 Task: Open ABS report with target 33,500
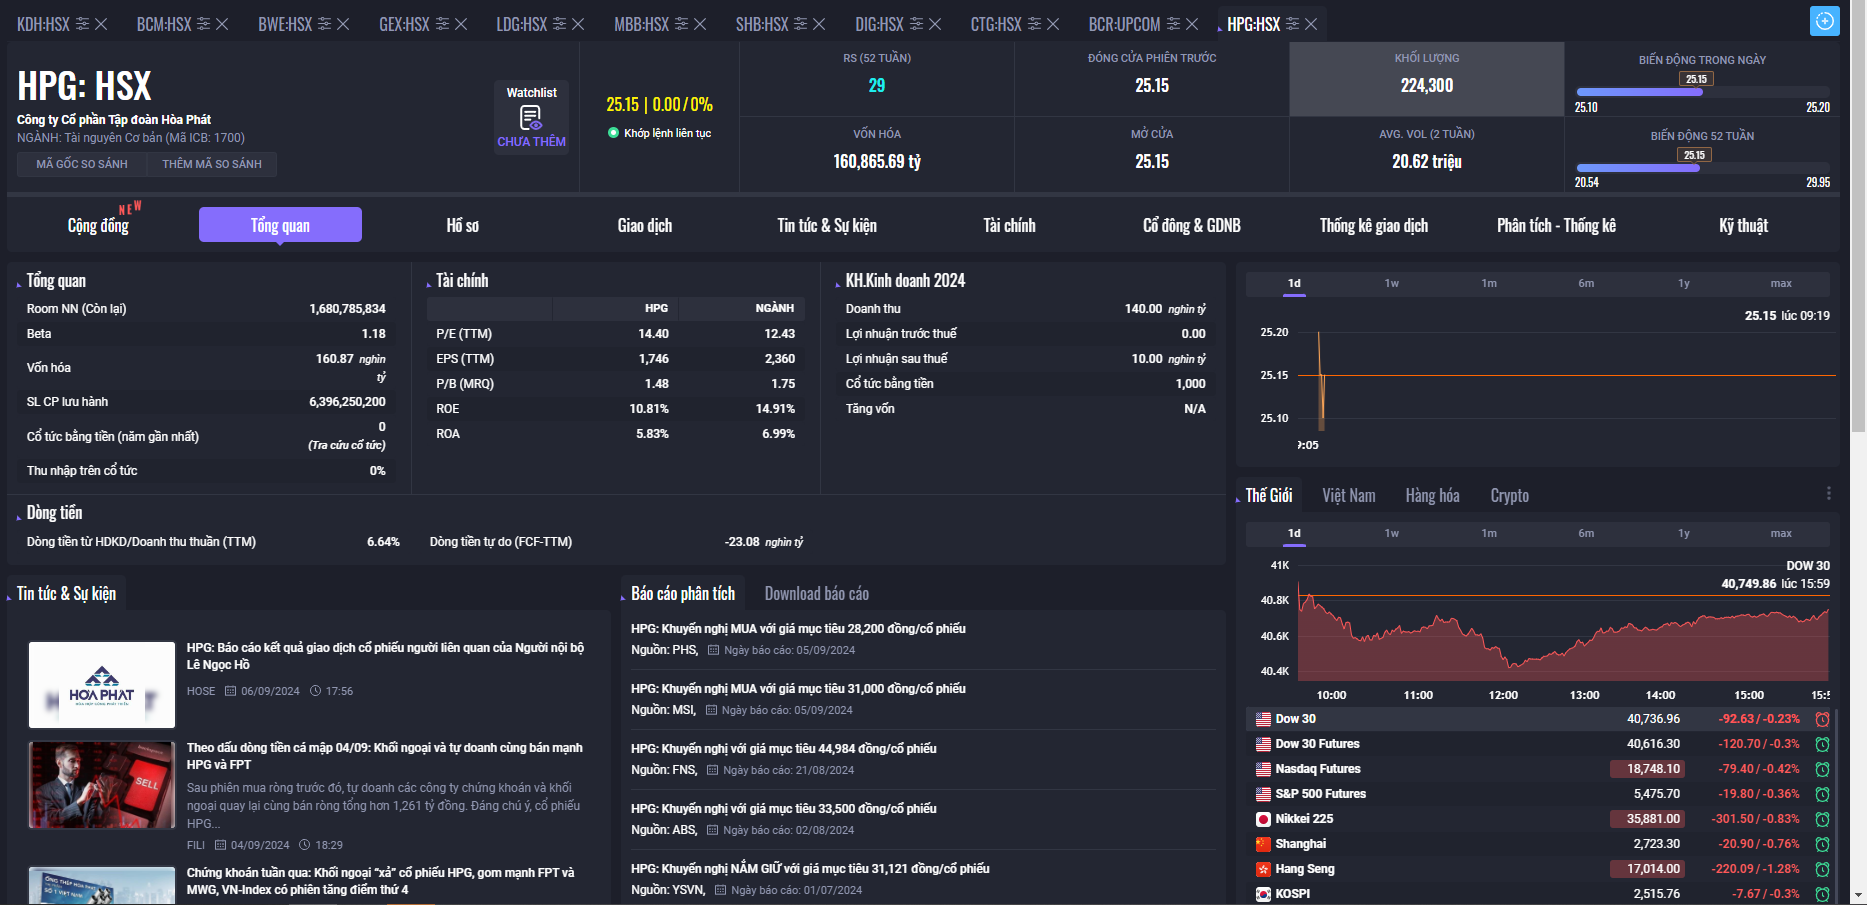(x=783, y=808)
